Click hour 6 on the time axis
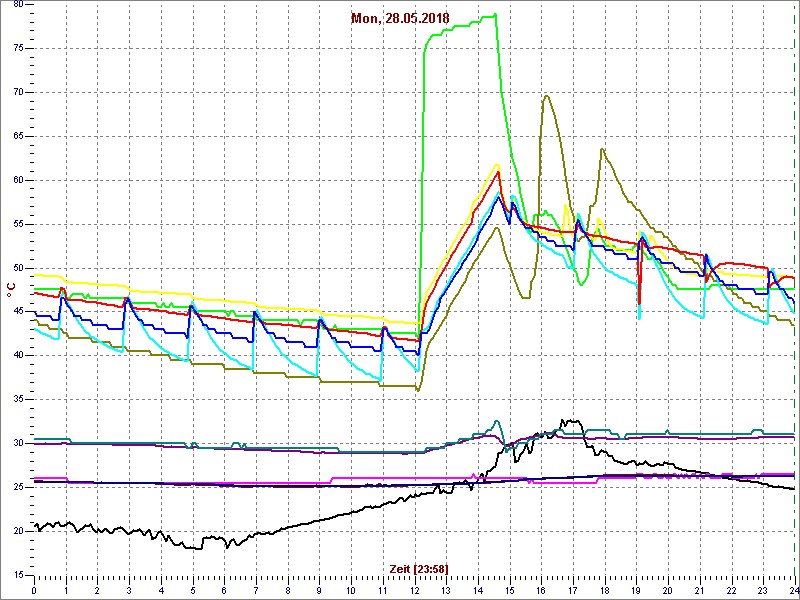 (224, 590)
